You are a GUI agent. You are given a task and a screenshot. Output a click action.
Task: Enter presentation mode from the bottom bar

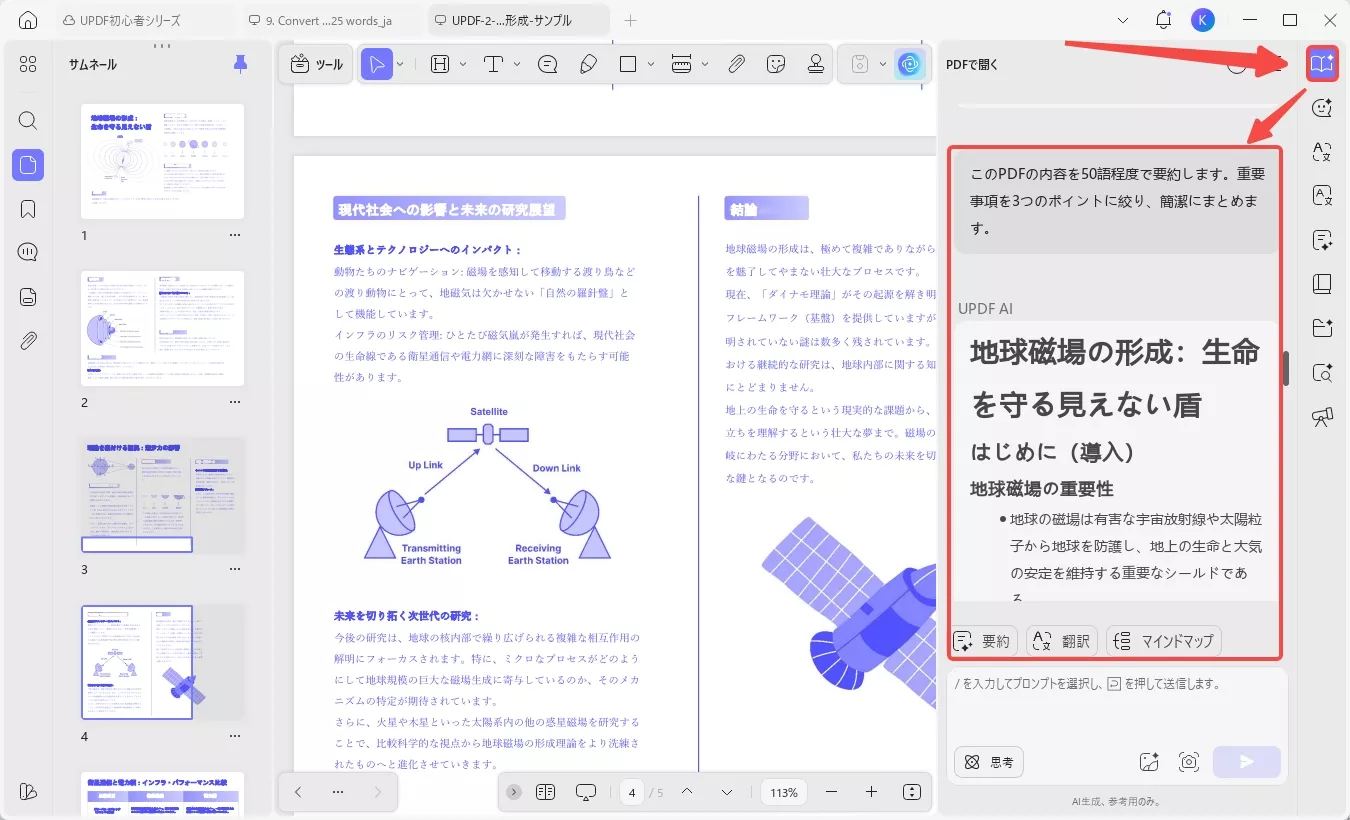point(585,791)
